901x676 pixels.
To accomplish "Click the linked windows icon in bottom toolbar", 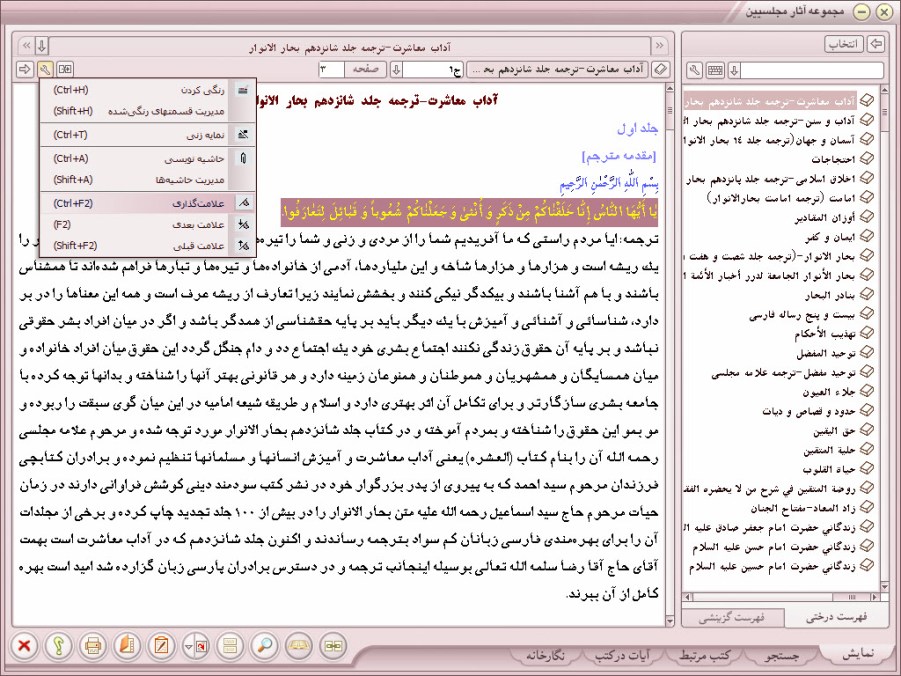I will 333,646.
